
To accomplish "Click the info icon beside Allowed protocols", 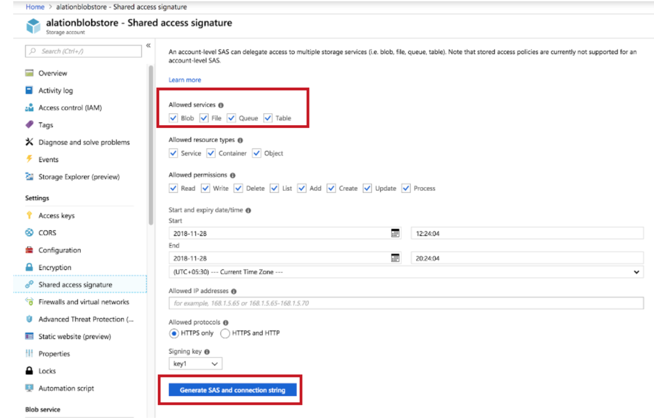I will coord(226,322).
